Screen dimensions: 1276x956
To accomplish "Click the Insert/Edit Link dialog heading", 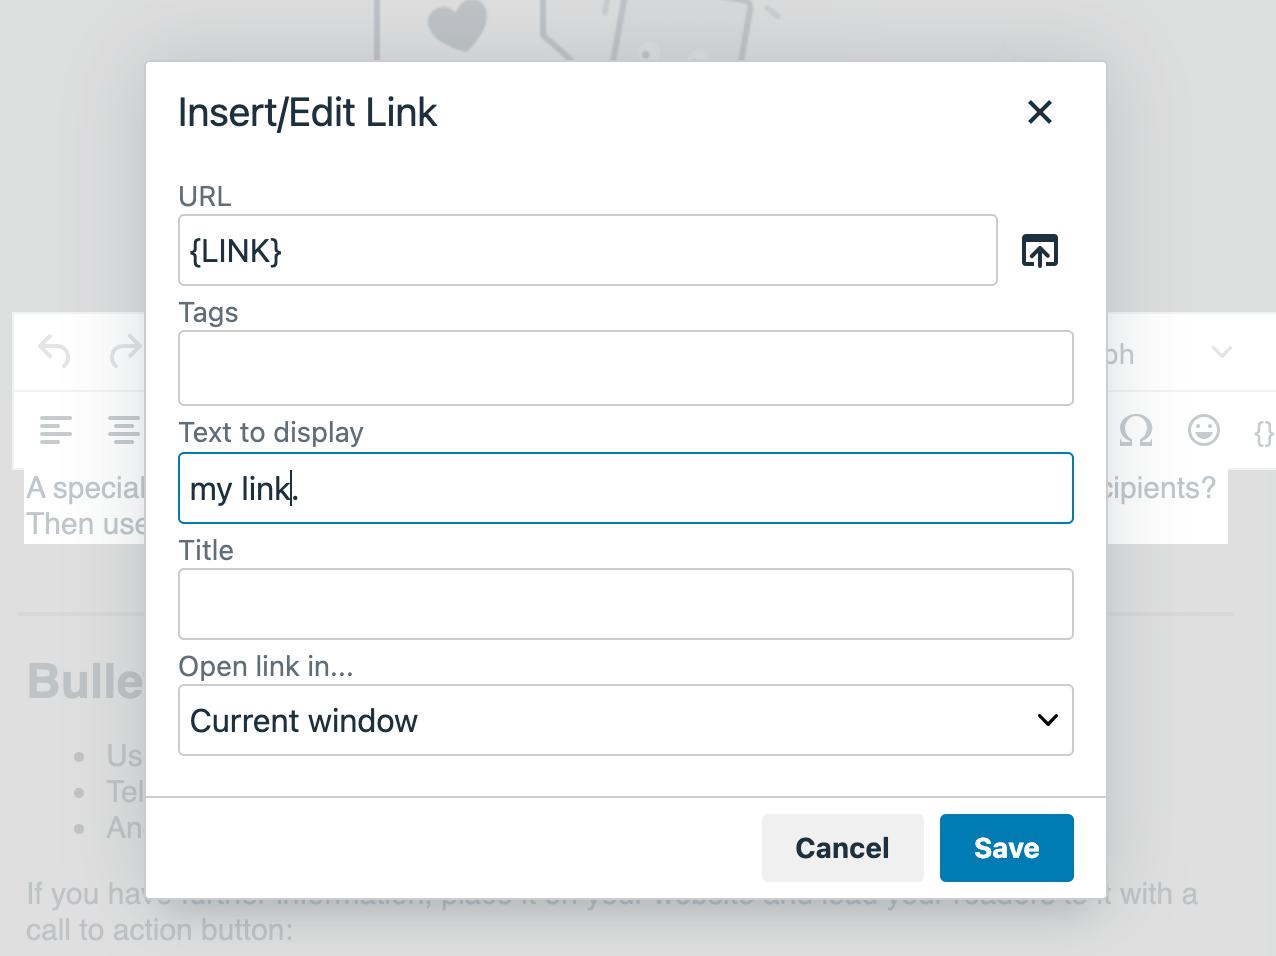I will (x=308, y=113).
